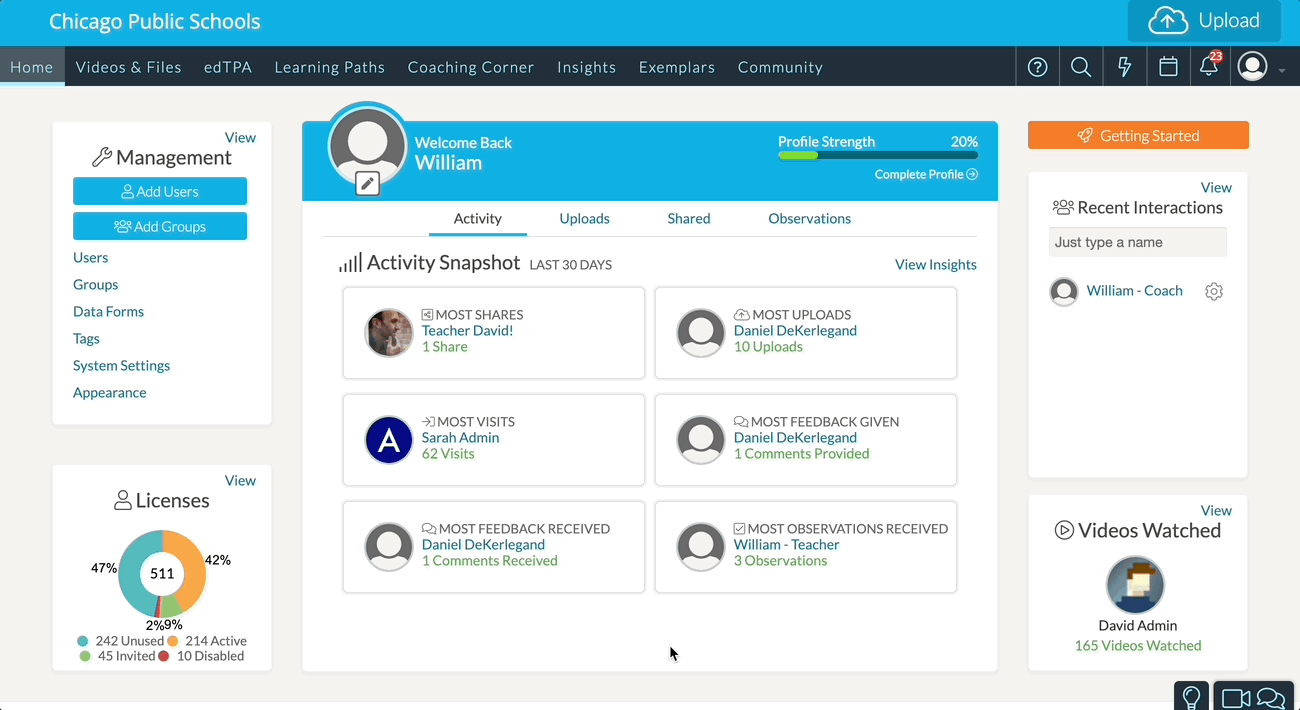The image size is (1300, 710).
Task: Open Coaching Corner in the navigation menu
Action: 471,67
